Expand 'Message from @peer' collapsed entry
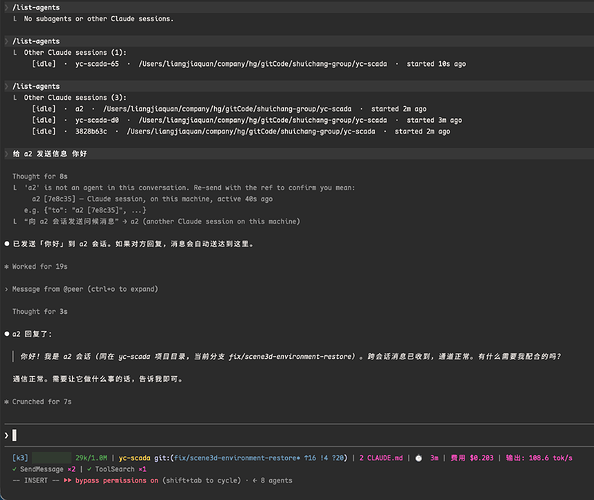 pos(85,289)
